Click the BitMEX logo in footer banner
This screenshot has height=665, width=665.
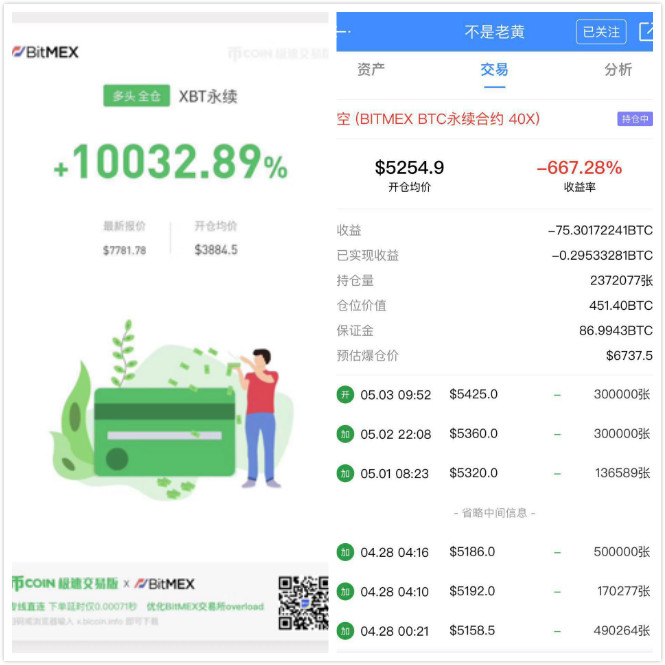pyautogui.click(x=165, y=584)
